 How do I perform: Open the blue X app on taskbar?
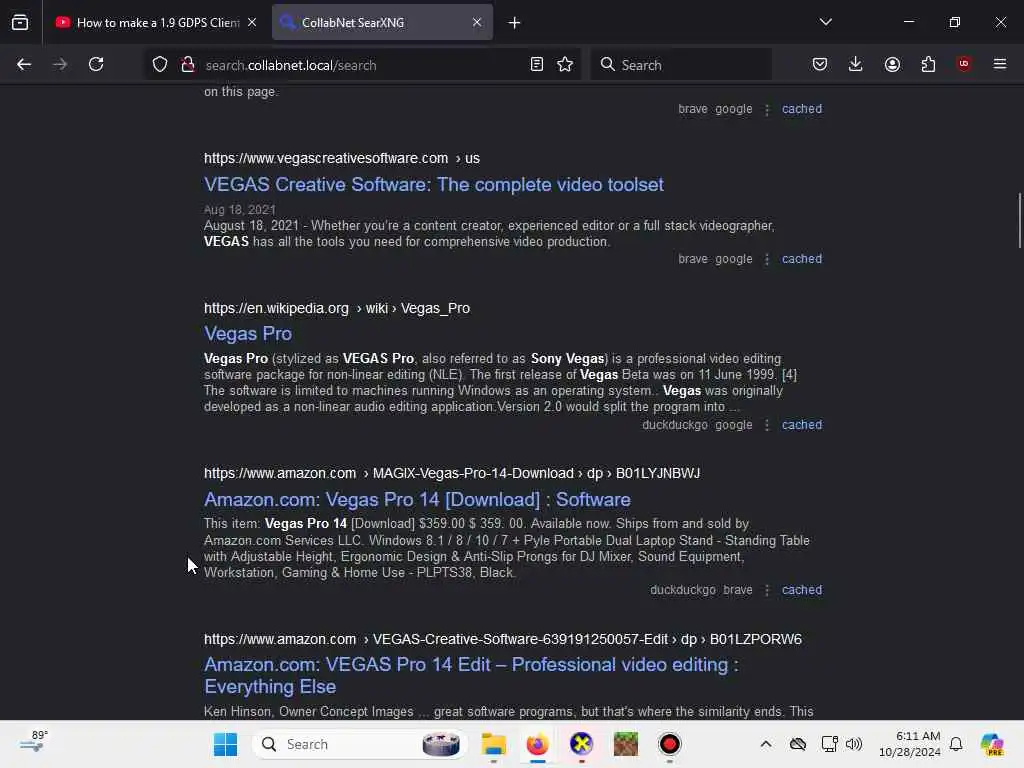pos(581,744)
